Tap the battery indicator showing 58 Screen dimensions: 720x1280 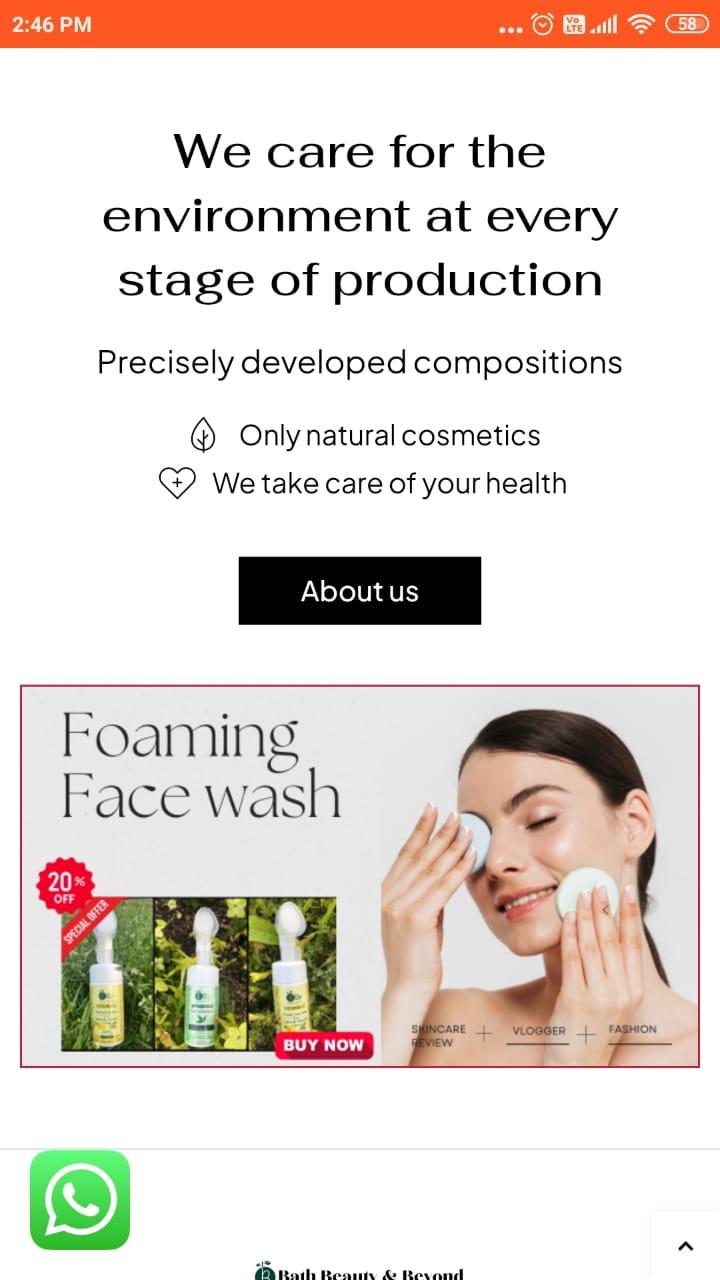pyautogui.click(x=687, y=24)
